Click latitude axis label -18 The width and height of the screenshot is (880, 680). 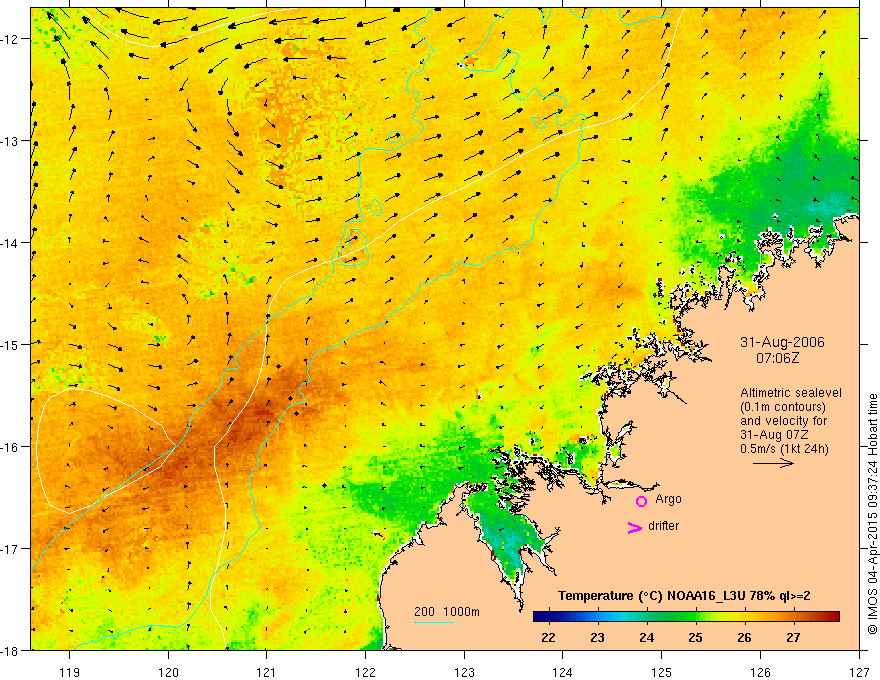(x=11, y=650)
